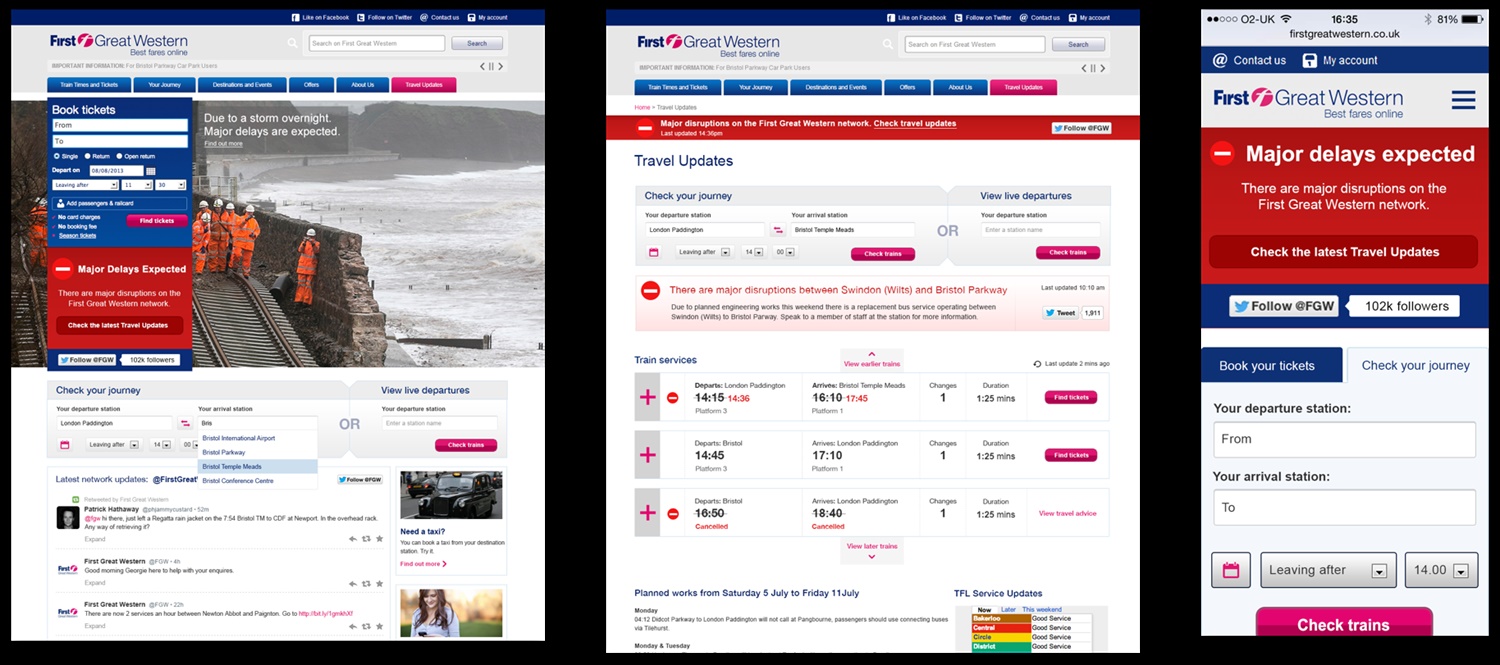Click First Great Western logo on left homepage
Screen dimensions: 1500x665
coord(119,43)
